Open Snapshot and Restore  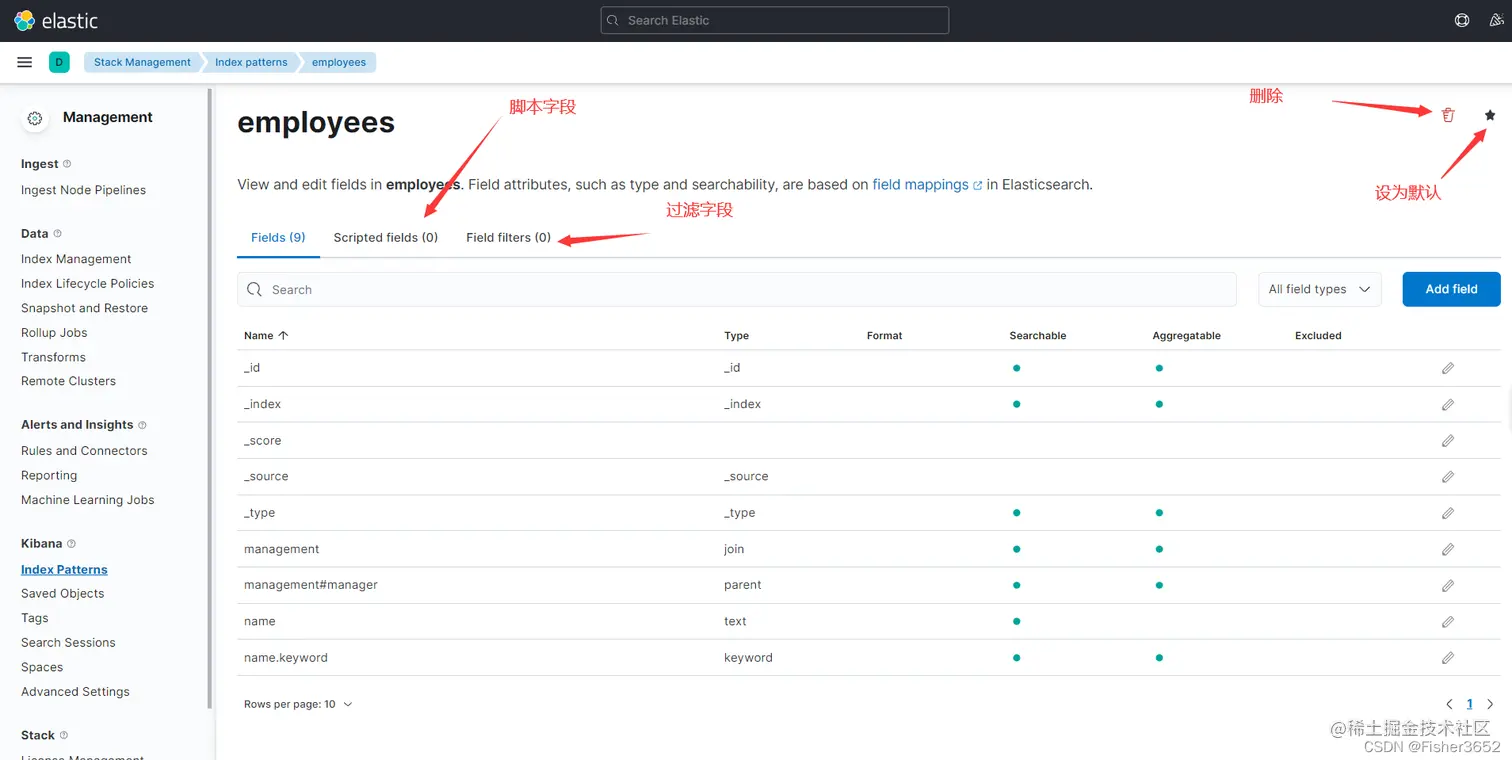84,308
